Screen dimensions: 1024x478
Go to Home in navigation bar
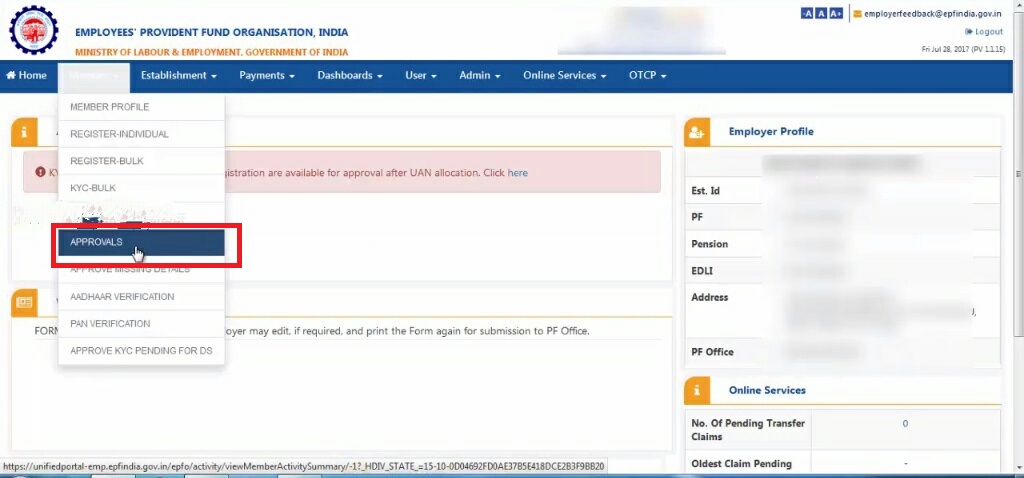pos(26,76)
